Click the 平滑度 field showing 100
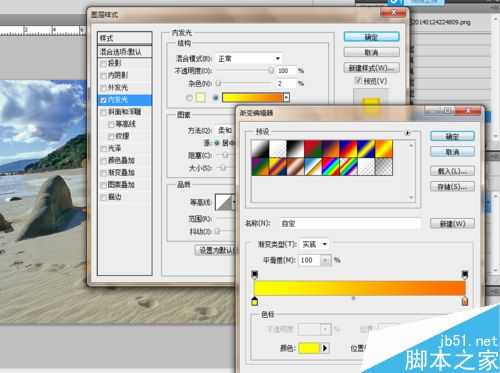500x373 pixels. 310,260
